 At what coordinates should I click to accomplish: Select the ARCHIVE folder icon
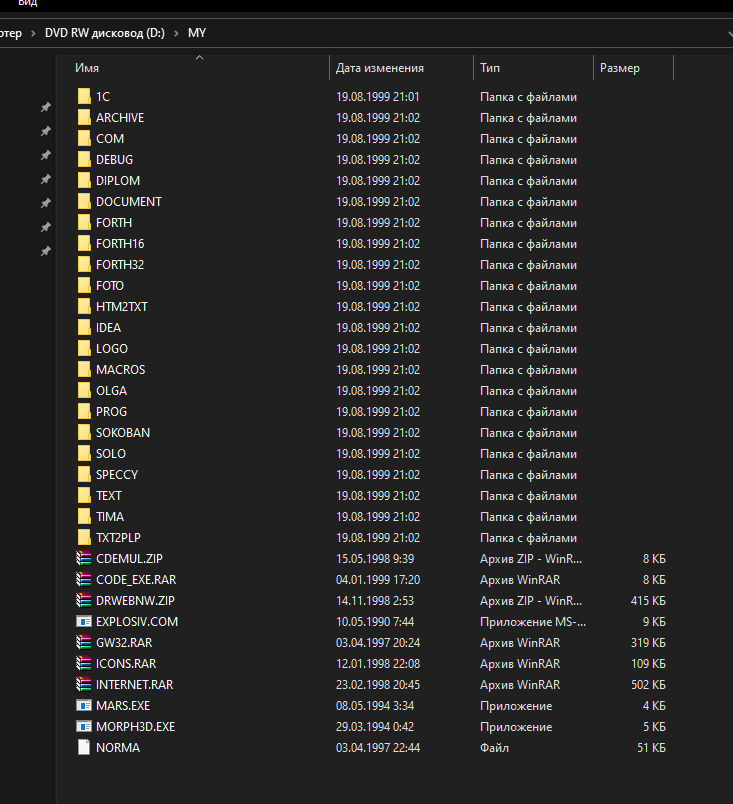[84, 117]
